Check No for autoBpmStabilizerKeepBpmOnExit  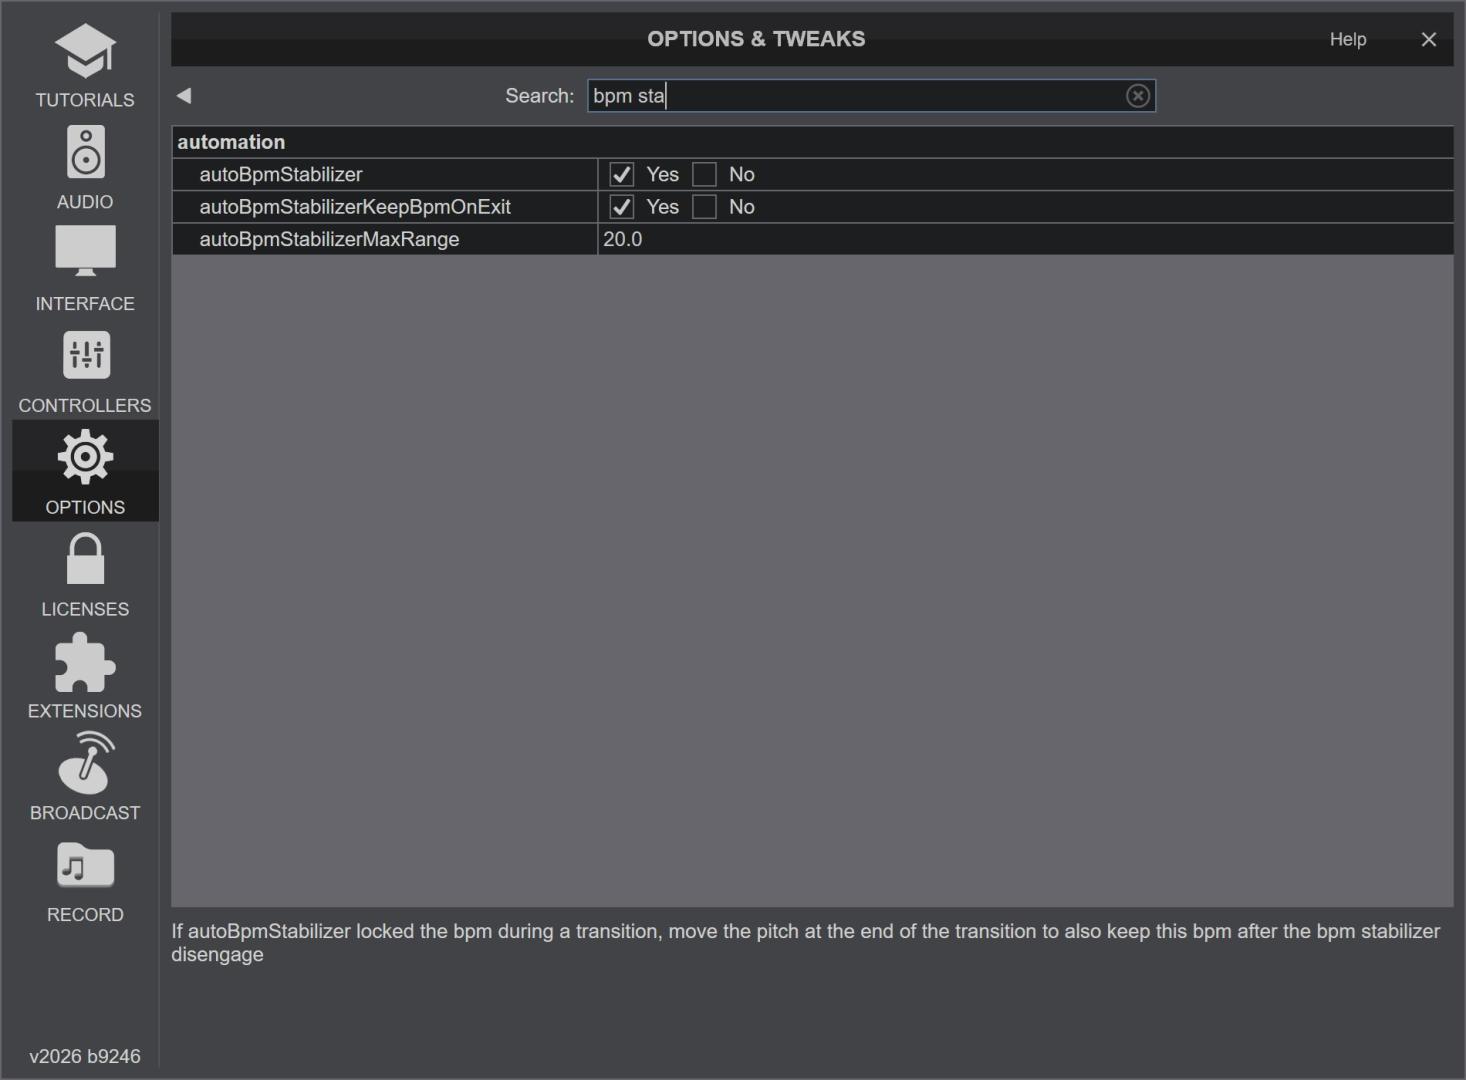click(704, 207)
